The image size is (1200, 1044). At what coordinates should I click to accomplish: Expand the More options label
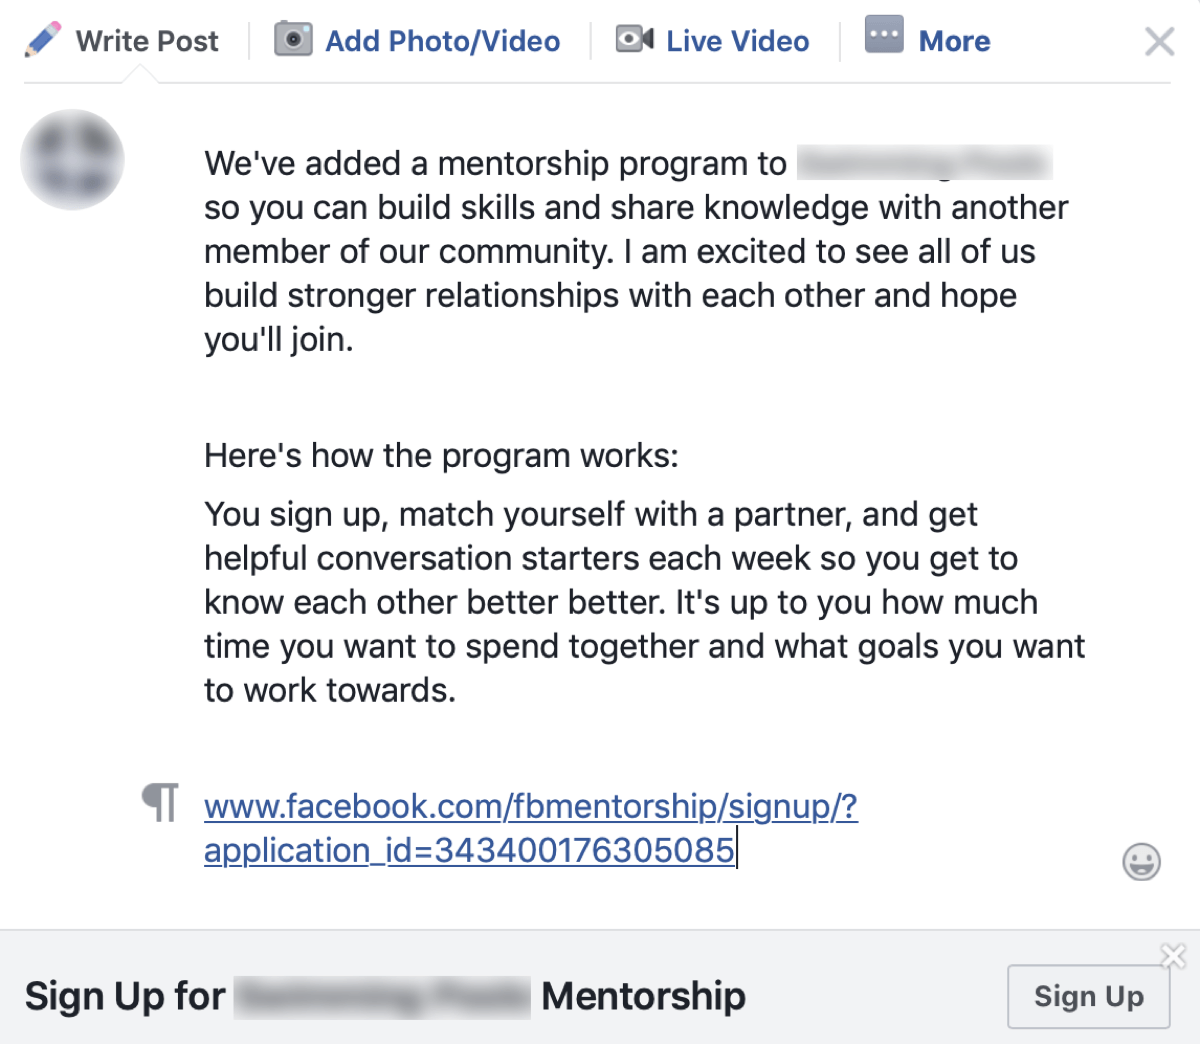tap(955, 41)
